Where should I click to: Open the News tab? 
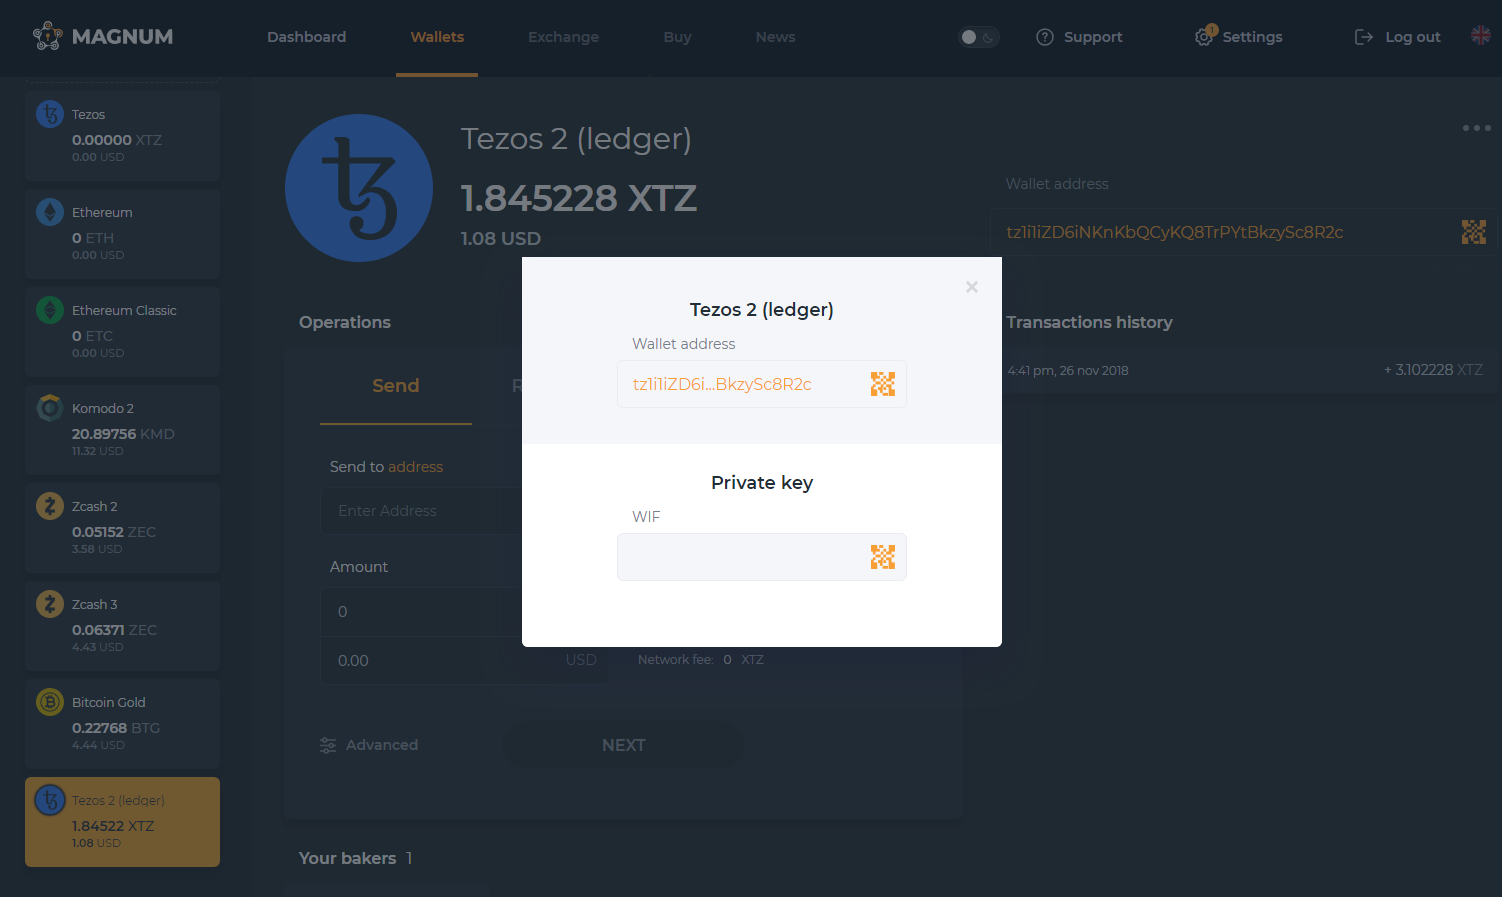(775, 37)
